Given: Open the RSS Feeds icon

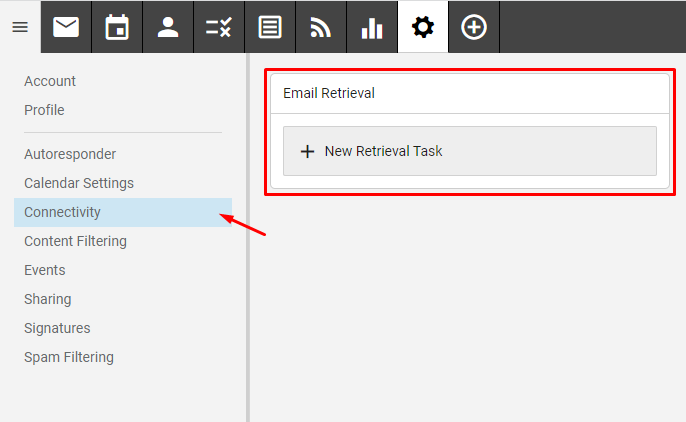Looking at the screenshot, I should 321,27.
